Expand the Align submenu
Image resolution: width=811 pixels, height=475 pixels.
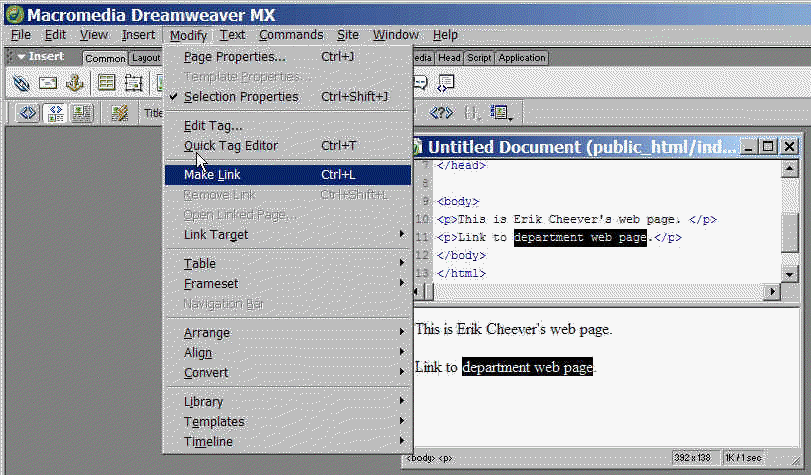pyautogui.click(x=287, y=352)
